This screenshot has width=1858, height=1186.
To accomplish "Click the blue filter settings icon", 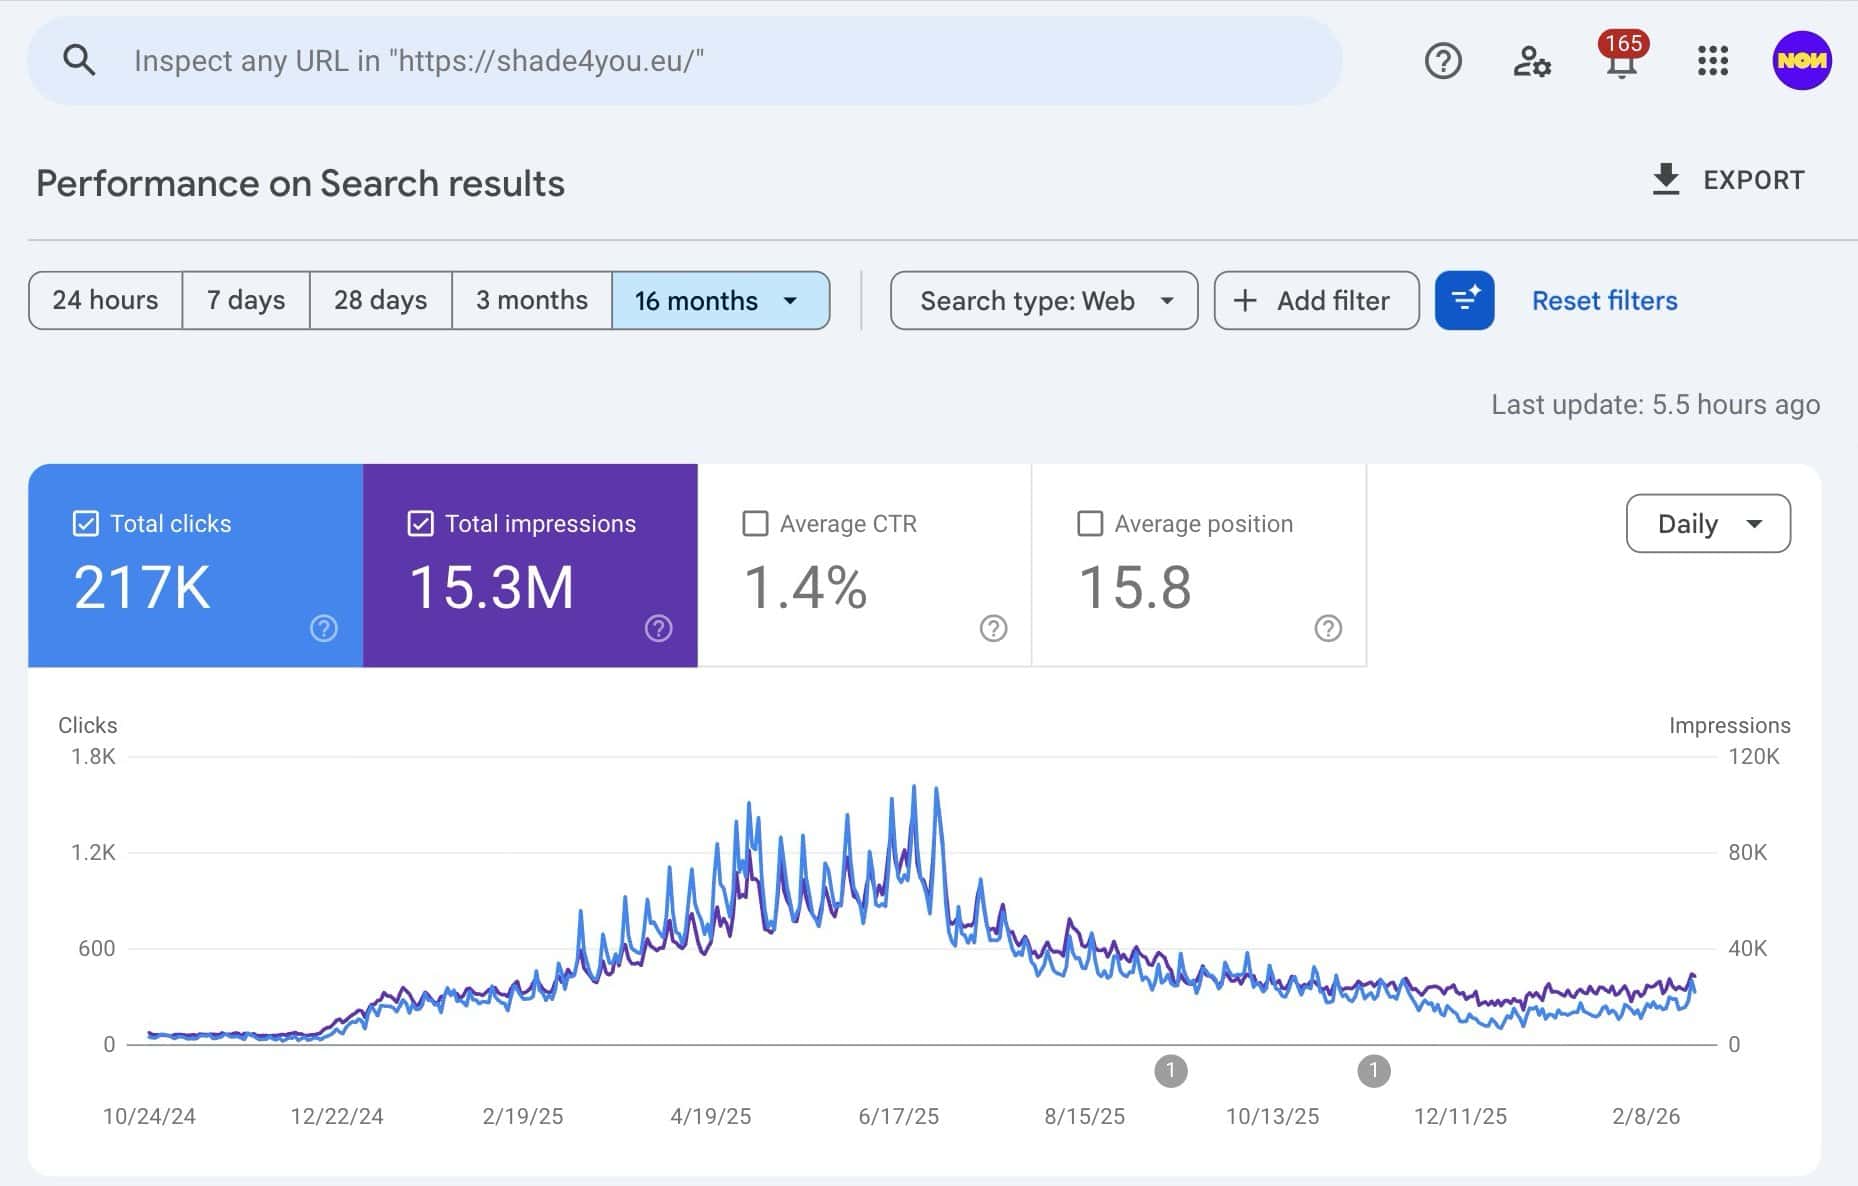I will tap(1464, 300).
